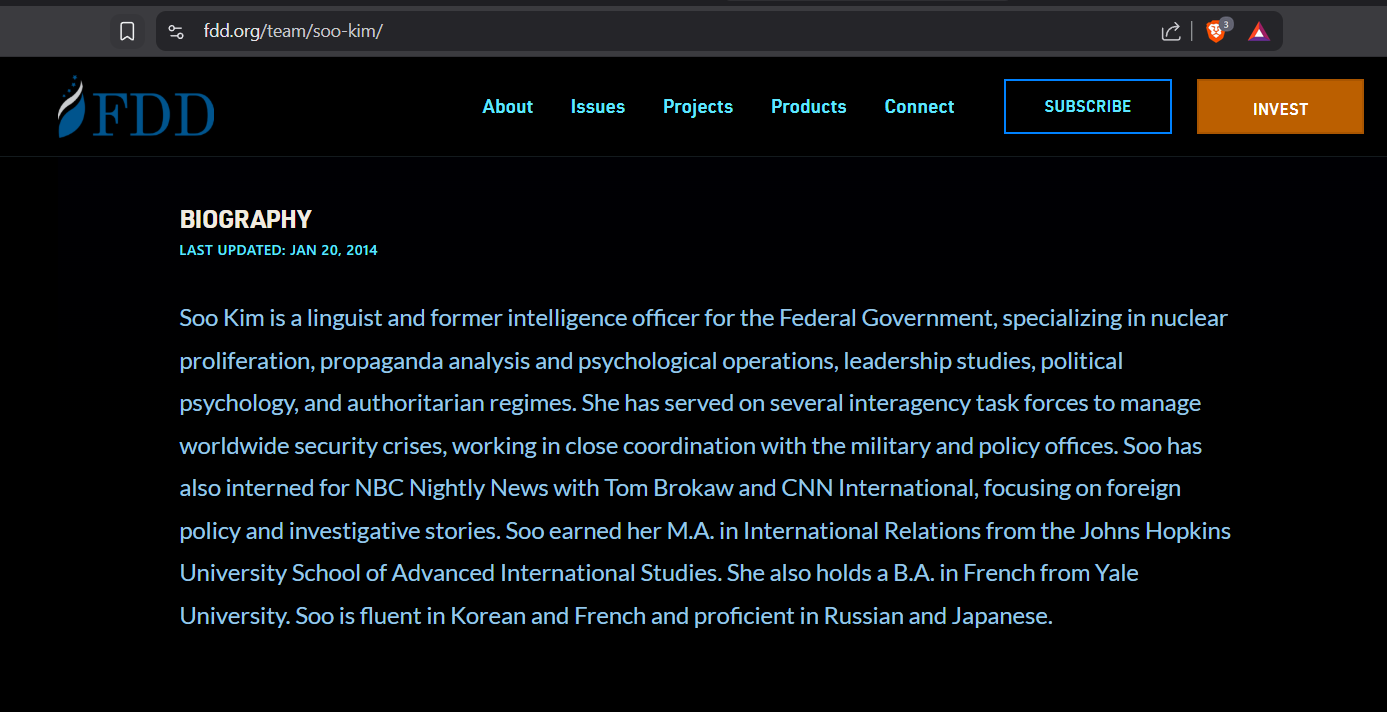Image resolution: width=1387 pixels, height=712 pixels.
Task: Open Brave Rewards triangle icon
Action: pos(1259,32)
